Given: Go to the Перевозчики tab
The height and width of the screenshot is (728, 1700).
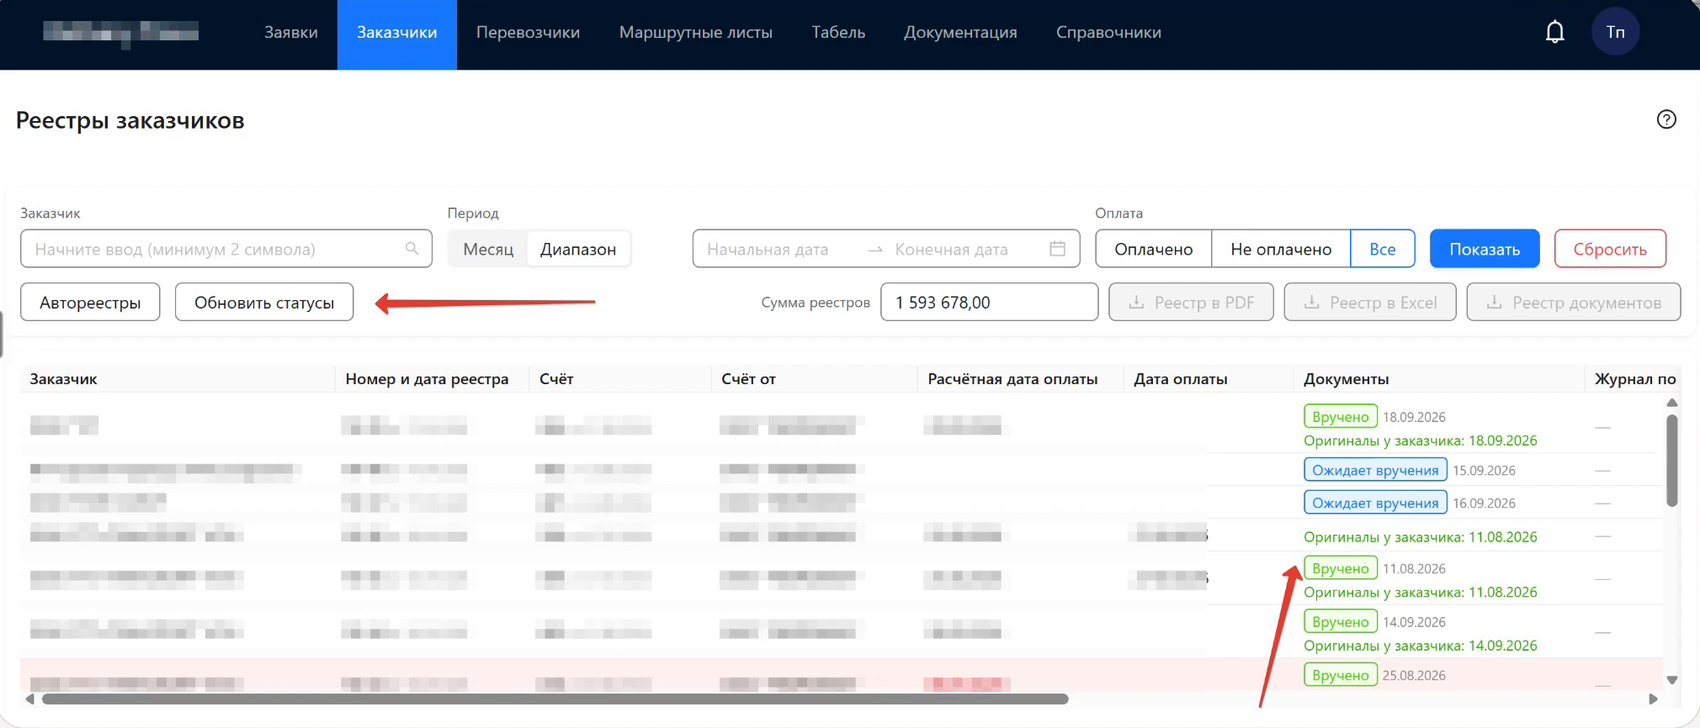Looking at the screenshot, I should click(528, 32).
